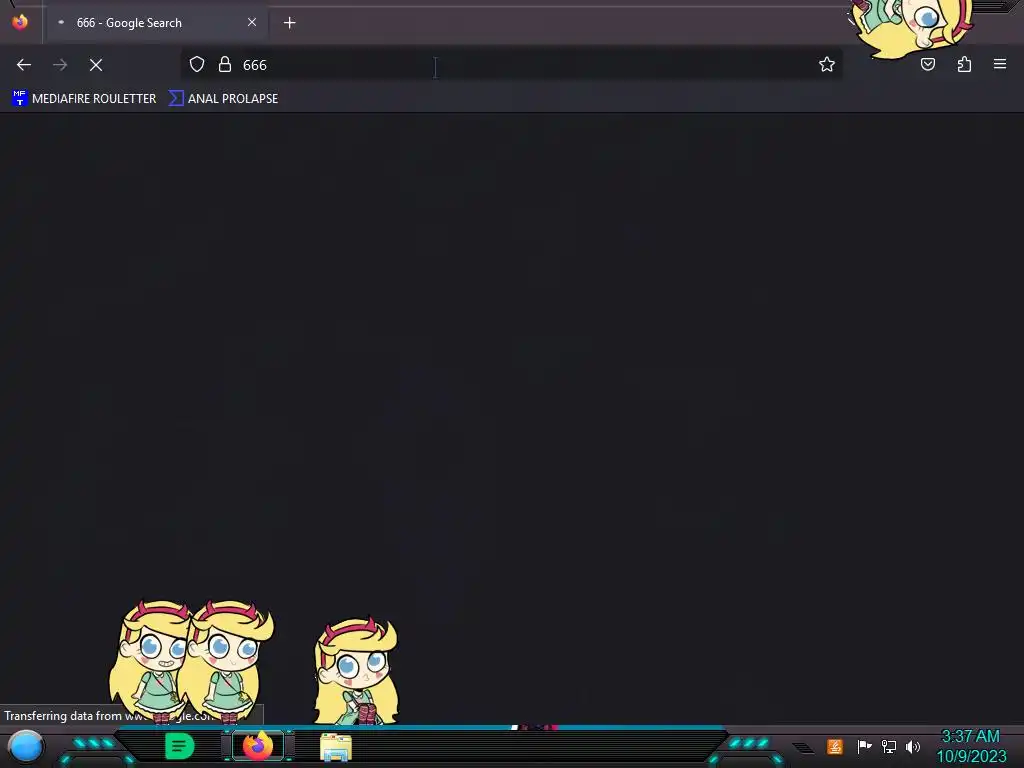1024x768 pixels.
Task: Open the second bookmark in the bookmarks toolbar
Action: click(223, 99)
